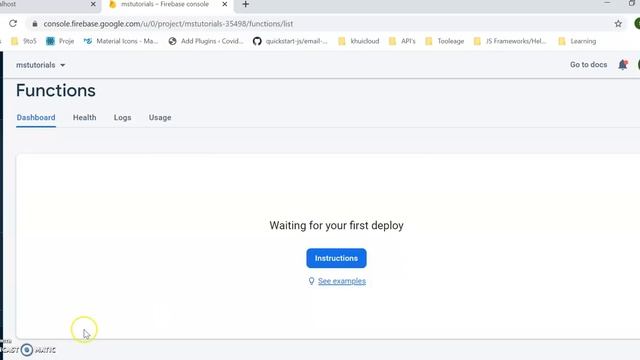The image size is (640, 360).
Task: Reload the page with the refresh icon
Action: click(13, 24)
